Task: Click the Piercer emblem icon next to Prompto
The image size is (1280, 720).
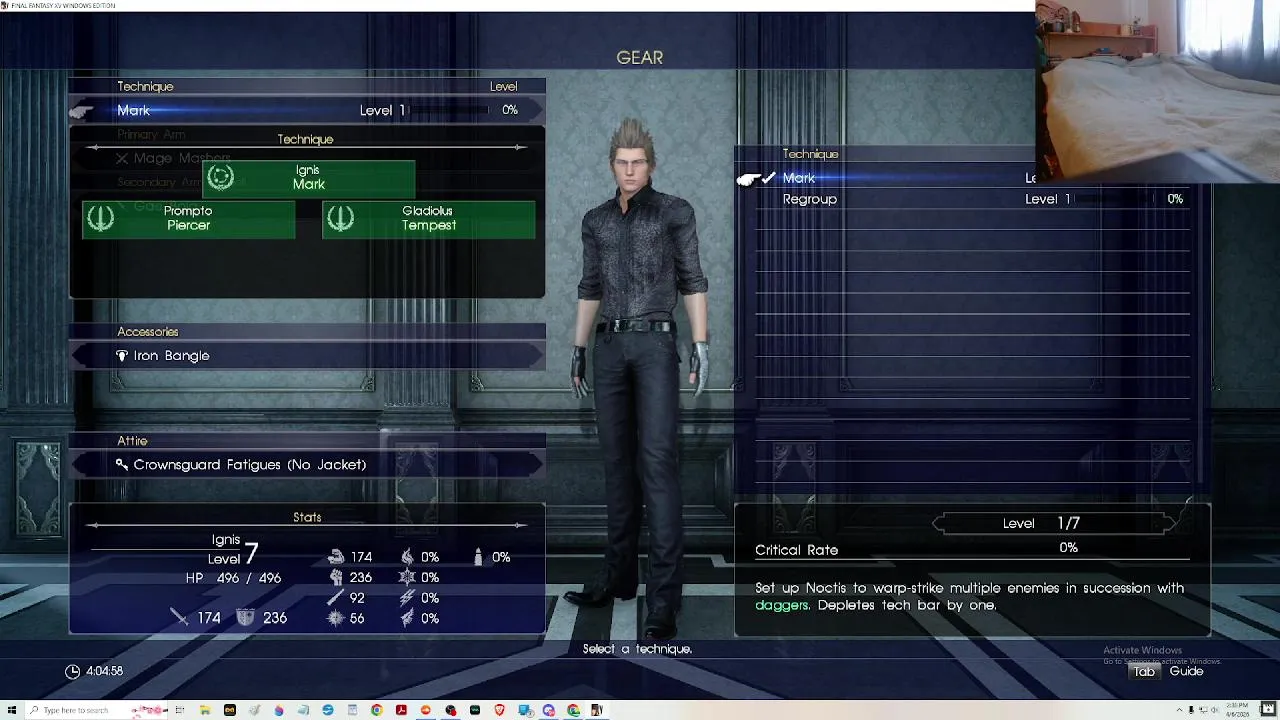Action: (101, 218)
